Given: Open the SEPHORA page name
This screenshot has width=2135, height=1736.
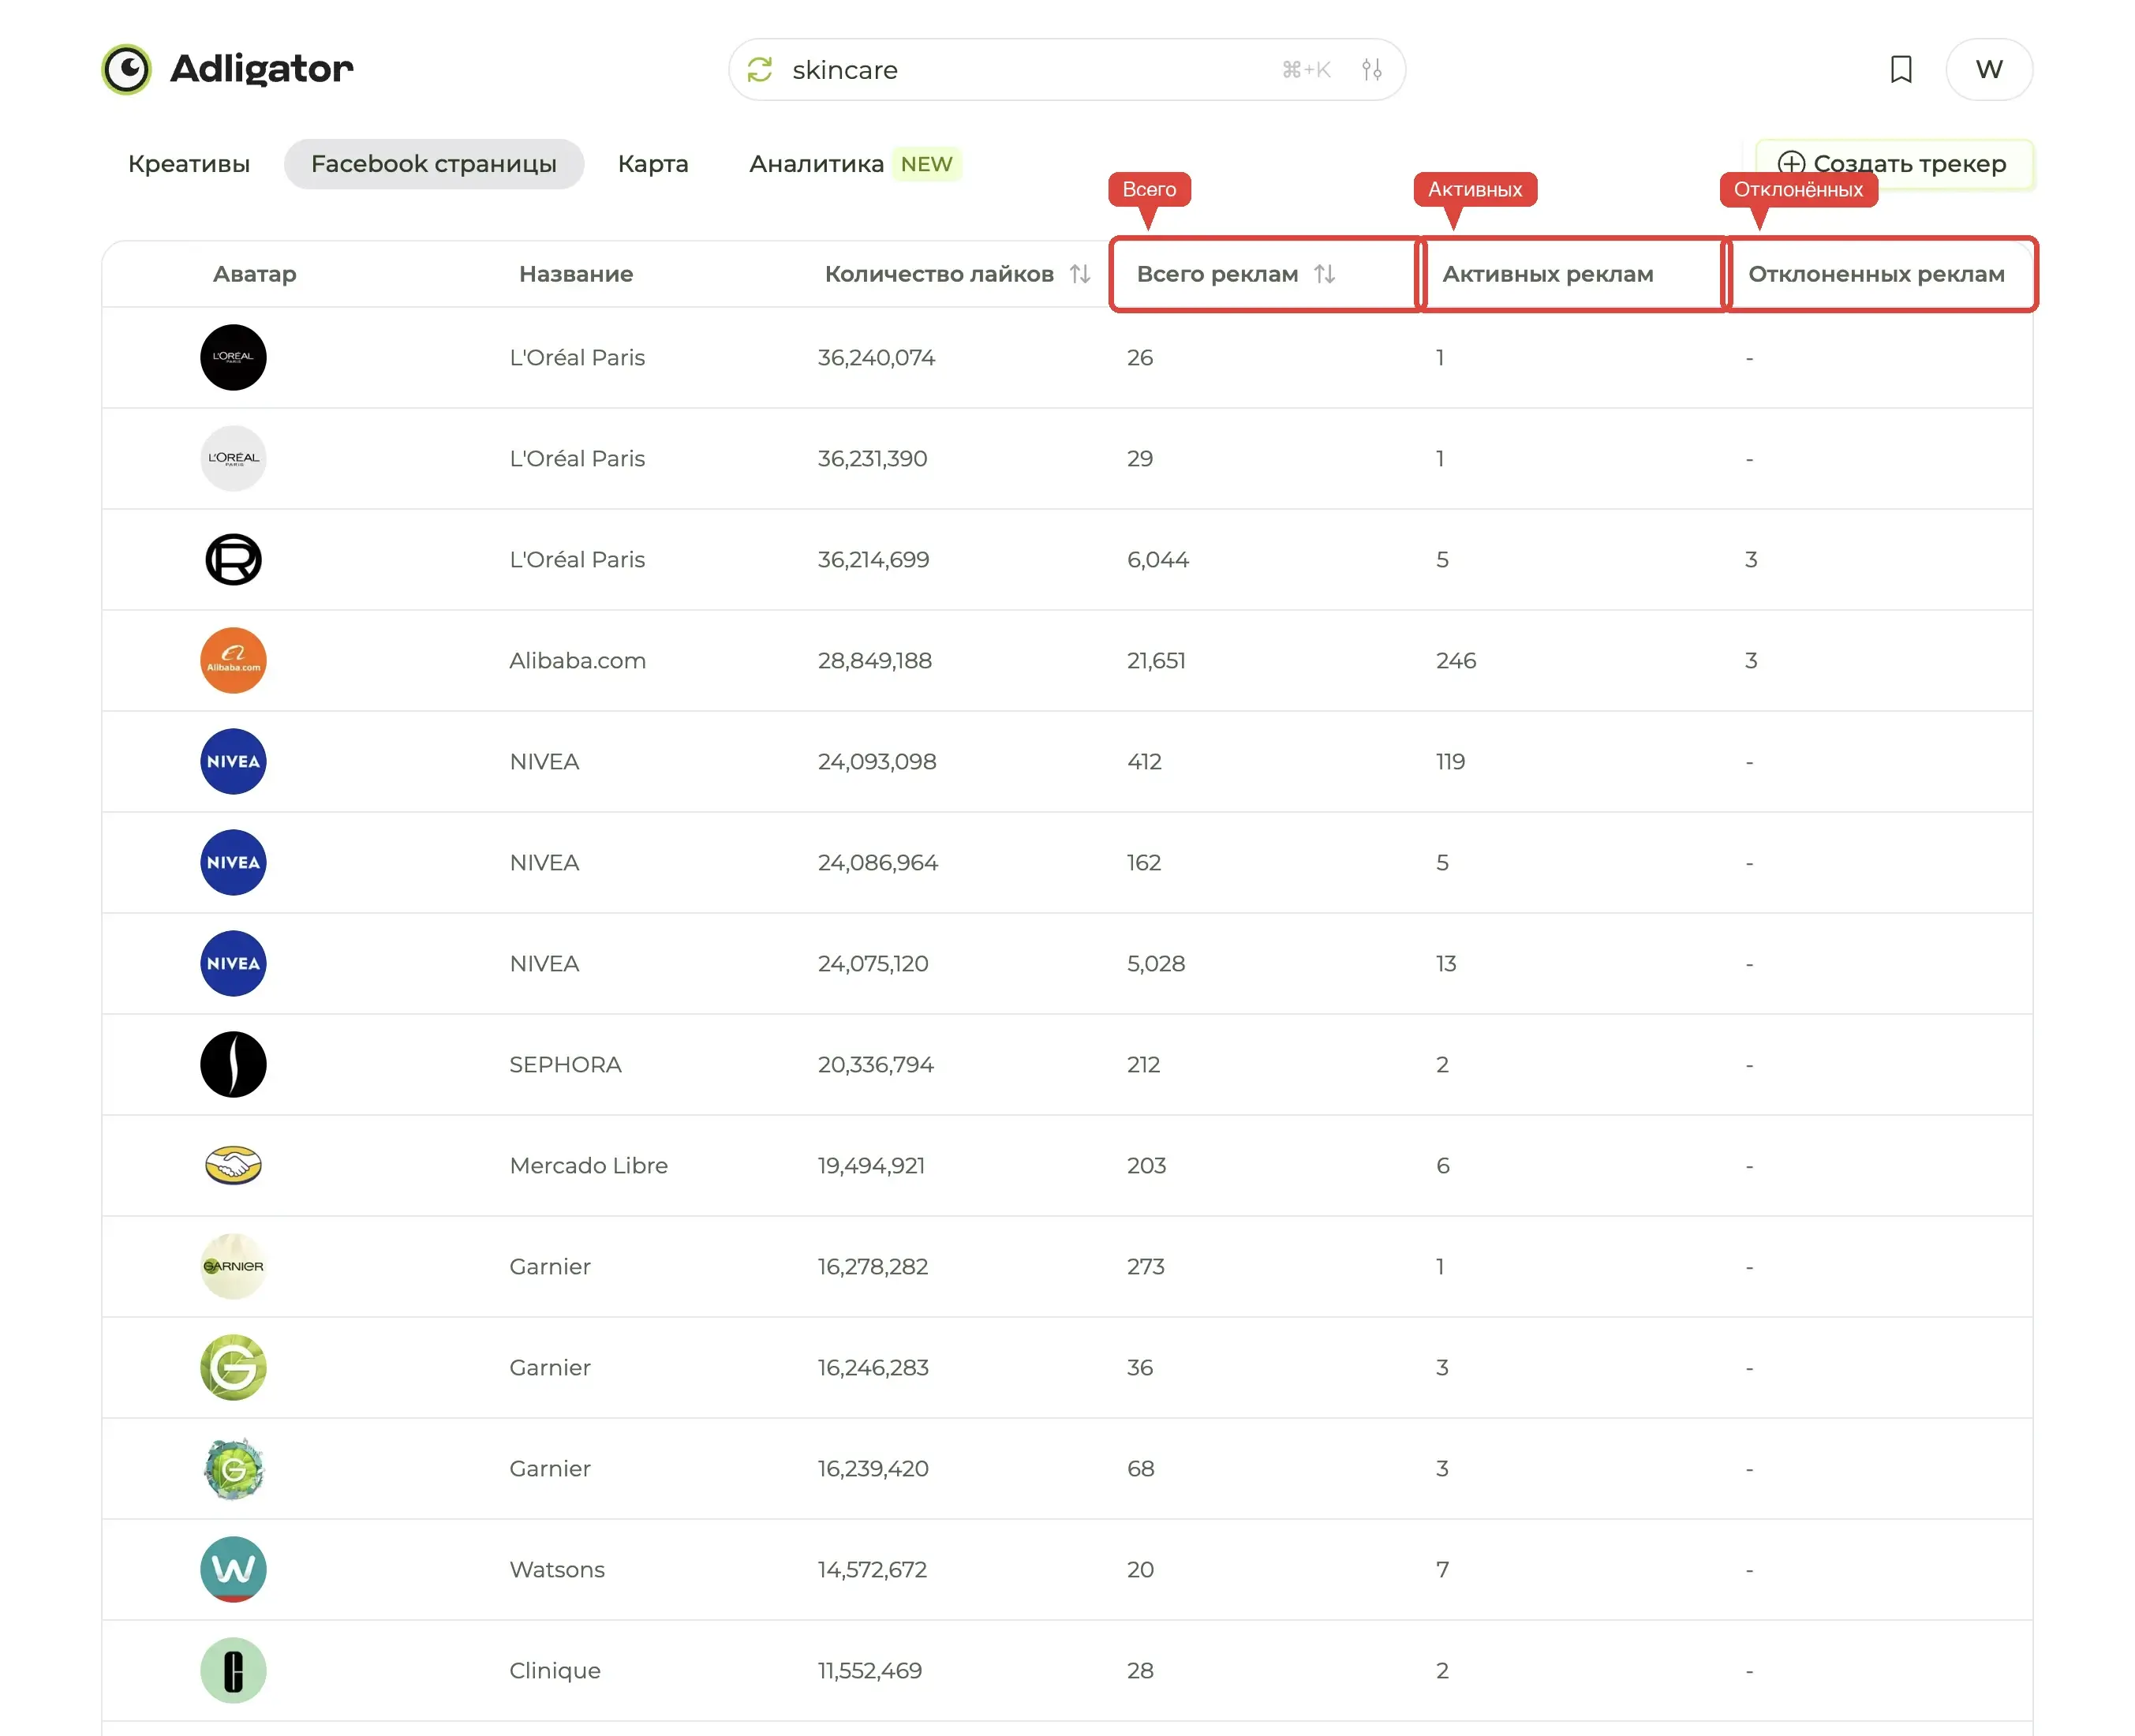Looking at the screenshot, I should tap(566, 1064).
